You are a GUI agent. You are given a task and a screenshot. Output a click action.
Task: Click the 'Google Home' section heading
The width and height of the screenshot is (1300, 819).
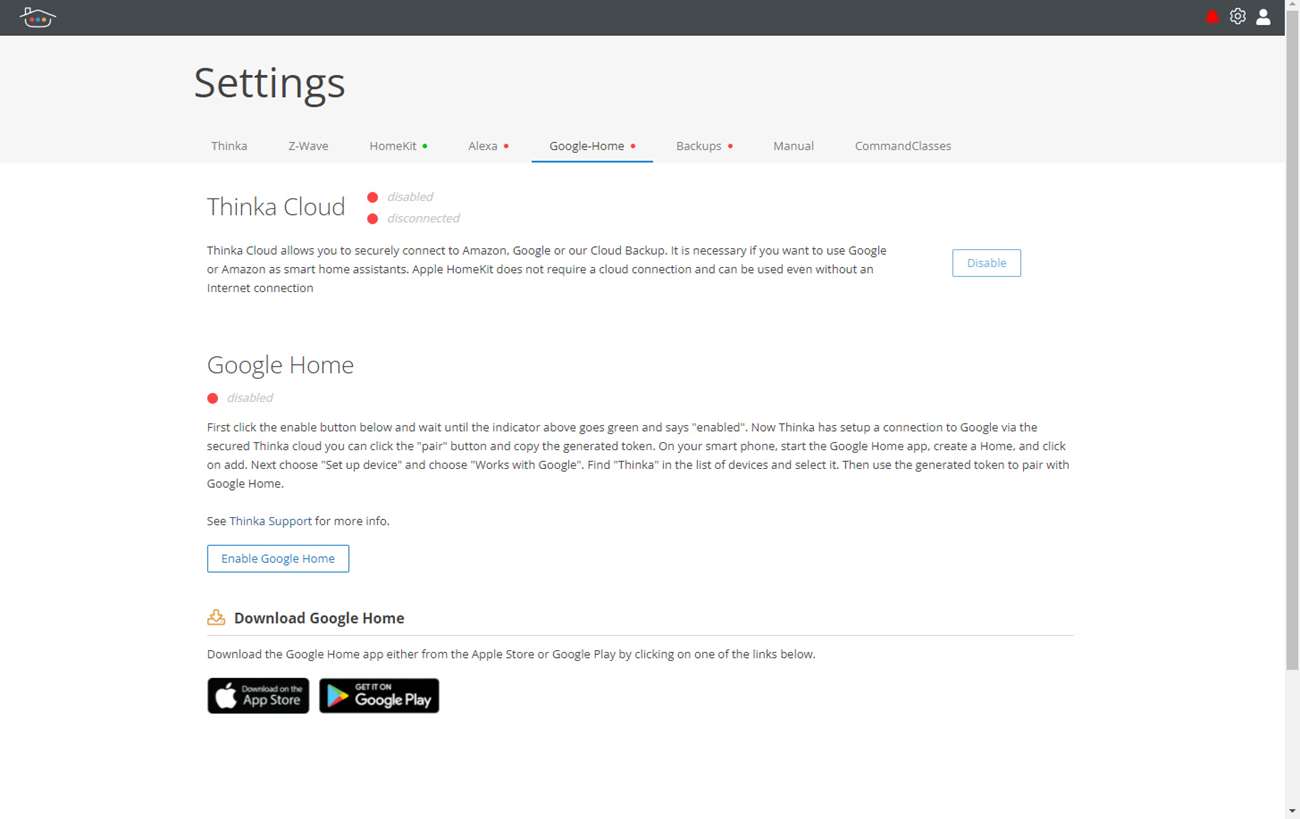coord(280,365)
